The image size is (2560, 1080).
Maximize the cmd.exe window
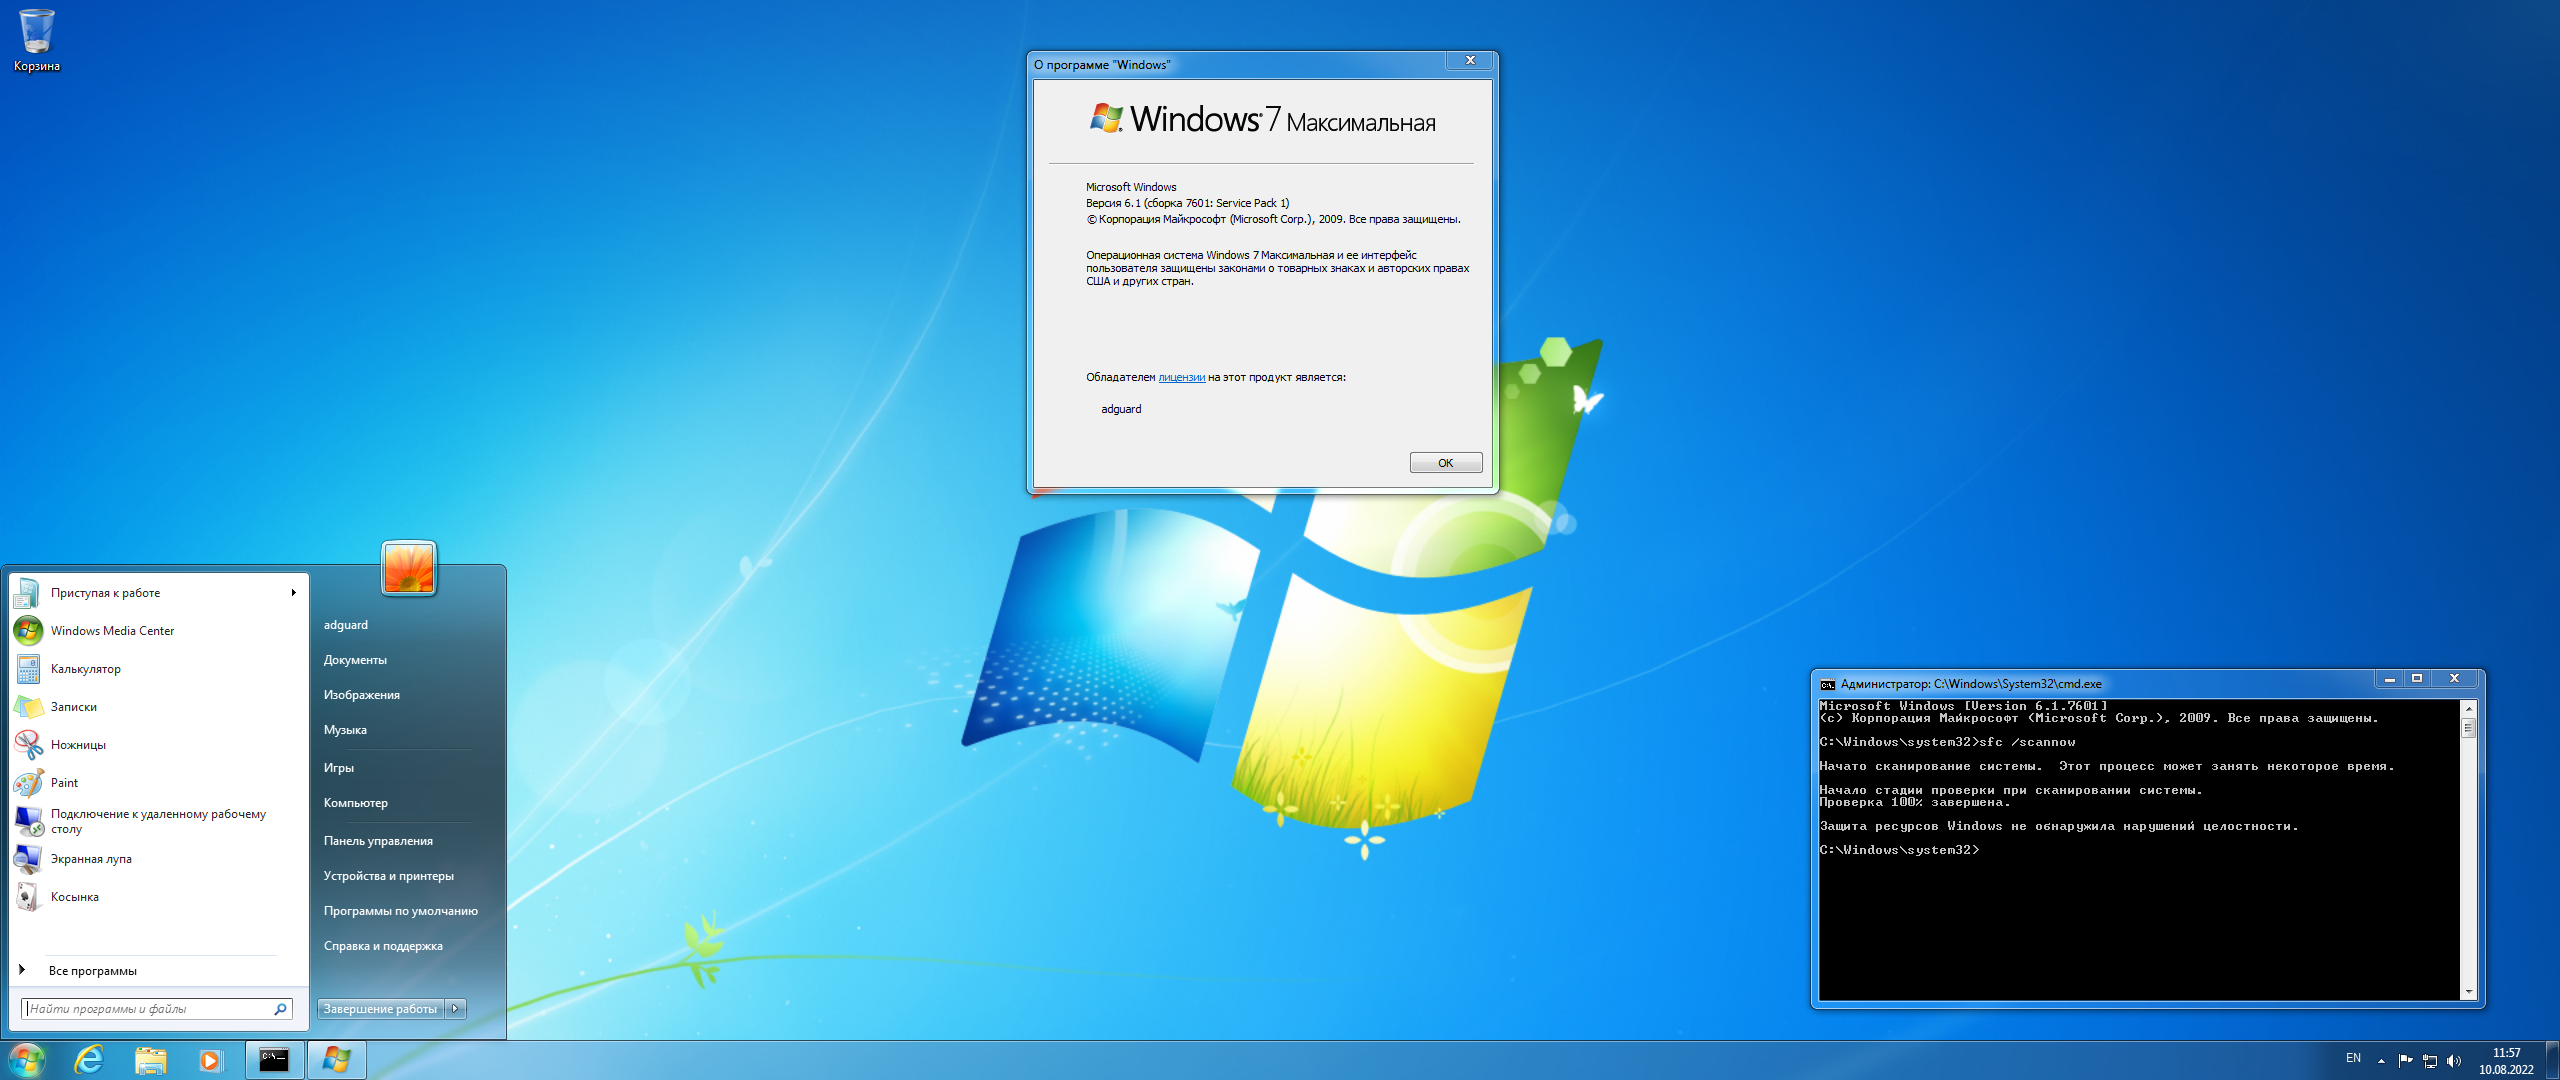[x=2417, y=679]
